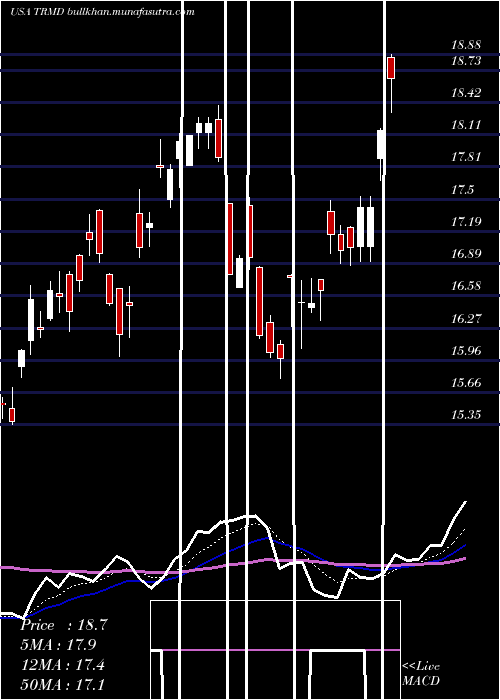Click the 15.35 price axis label
The height and width of the screenshot is (700, 500).
coord(466,415)
